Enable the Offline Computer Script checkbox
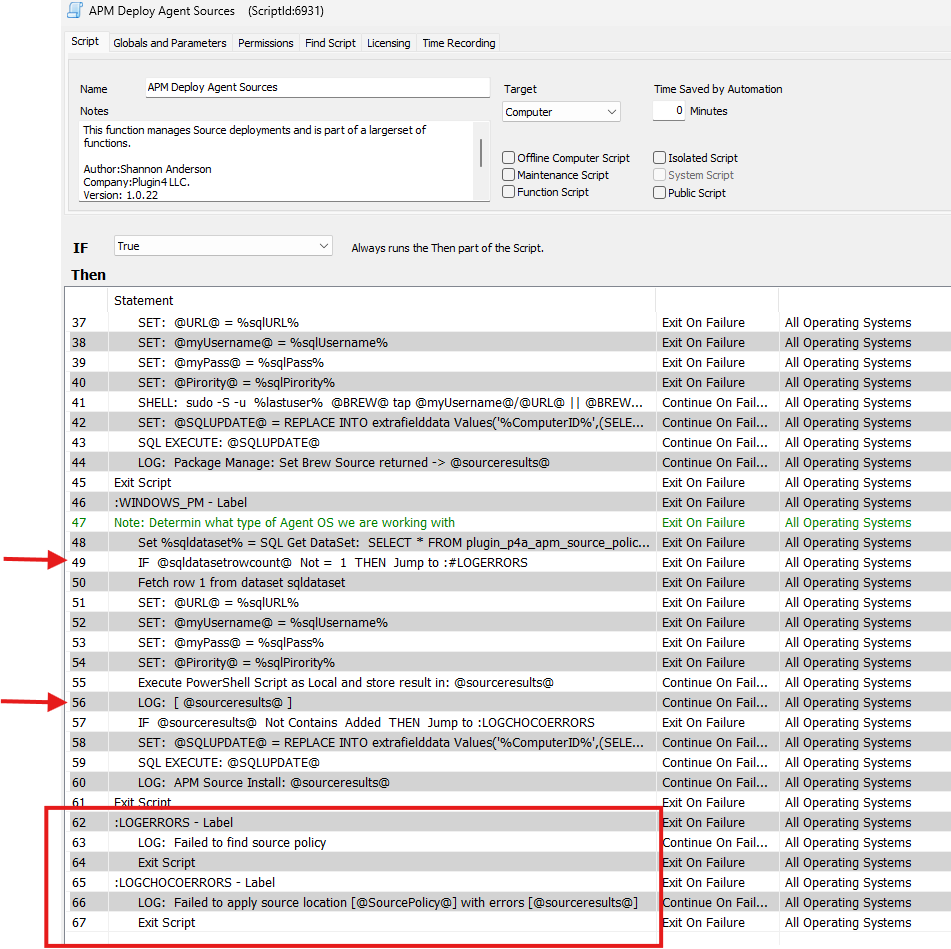Image resolution: width=951 pixels, height=949 pixels. 509,158
